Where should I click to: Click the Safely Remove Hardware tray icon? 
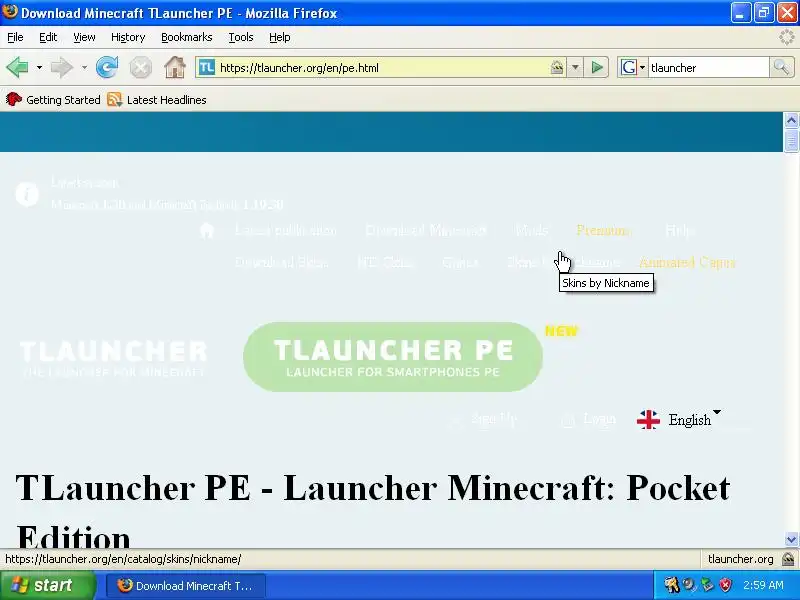[x=707, y=585]
